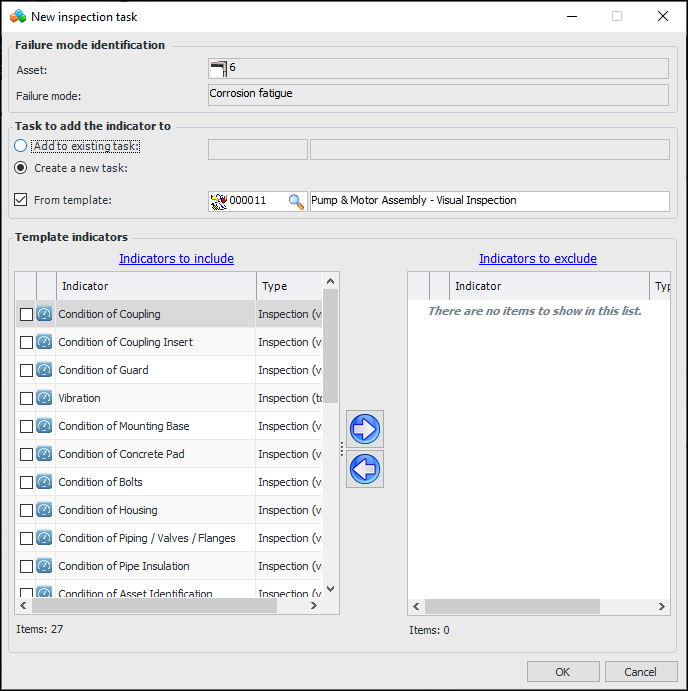Image resolution: width=688 pixels, height=691 pixels.
Task: Check the Condition of Concrete Pad checkbox
Action: 26,454
